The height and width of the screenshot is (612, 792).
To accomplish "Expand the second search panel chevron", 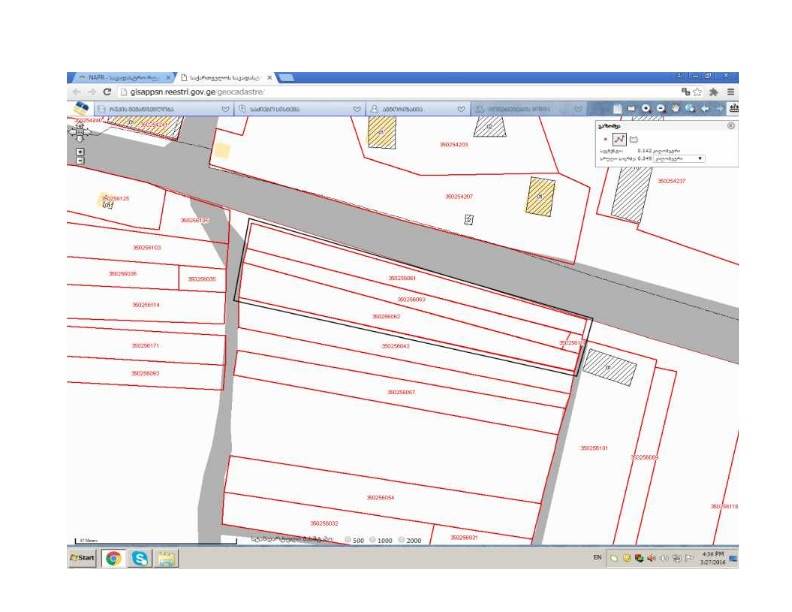I will pyautogui.click(x=357, y=109).
